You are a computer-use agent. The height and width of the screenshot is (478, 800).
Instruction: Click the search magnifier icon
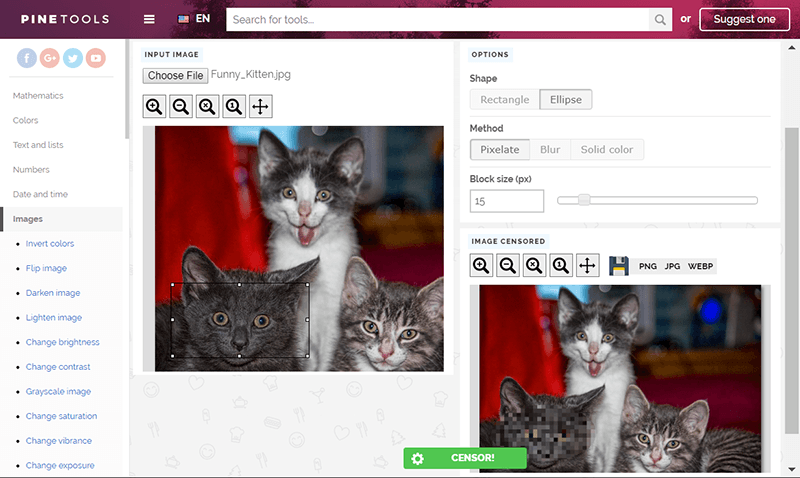pos(660,19)
